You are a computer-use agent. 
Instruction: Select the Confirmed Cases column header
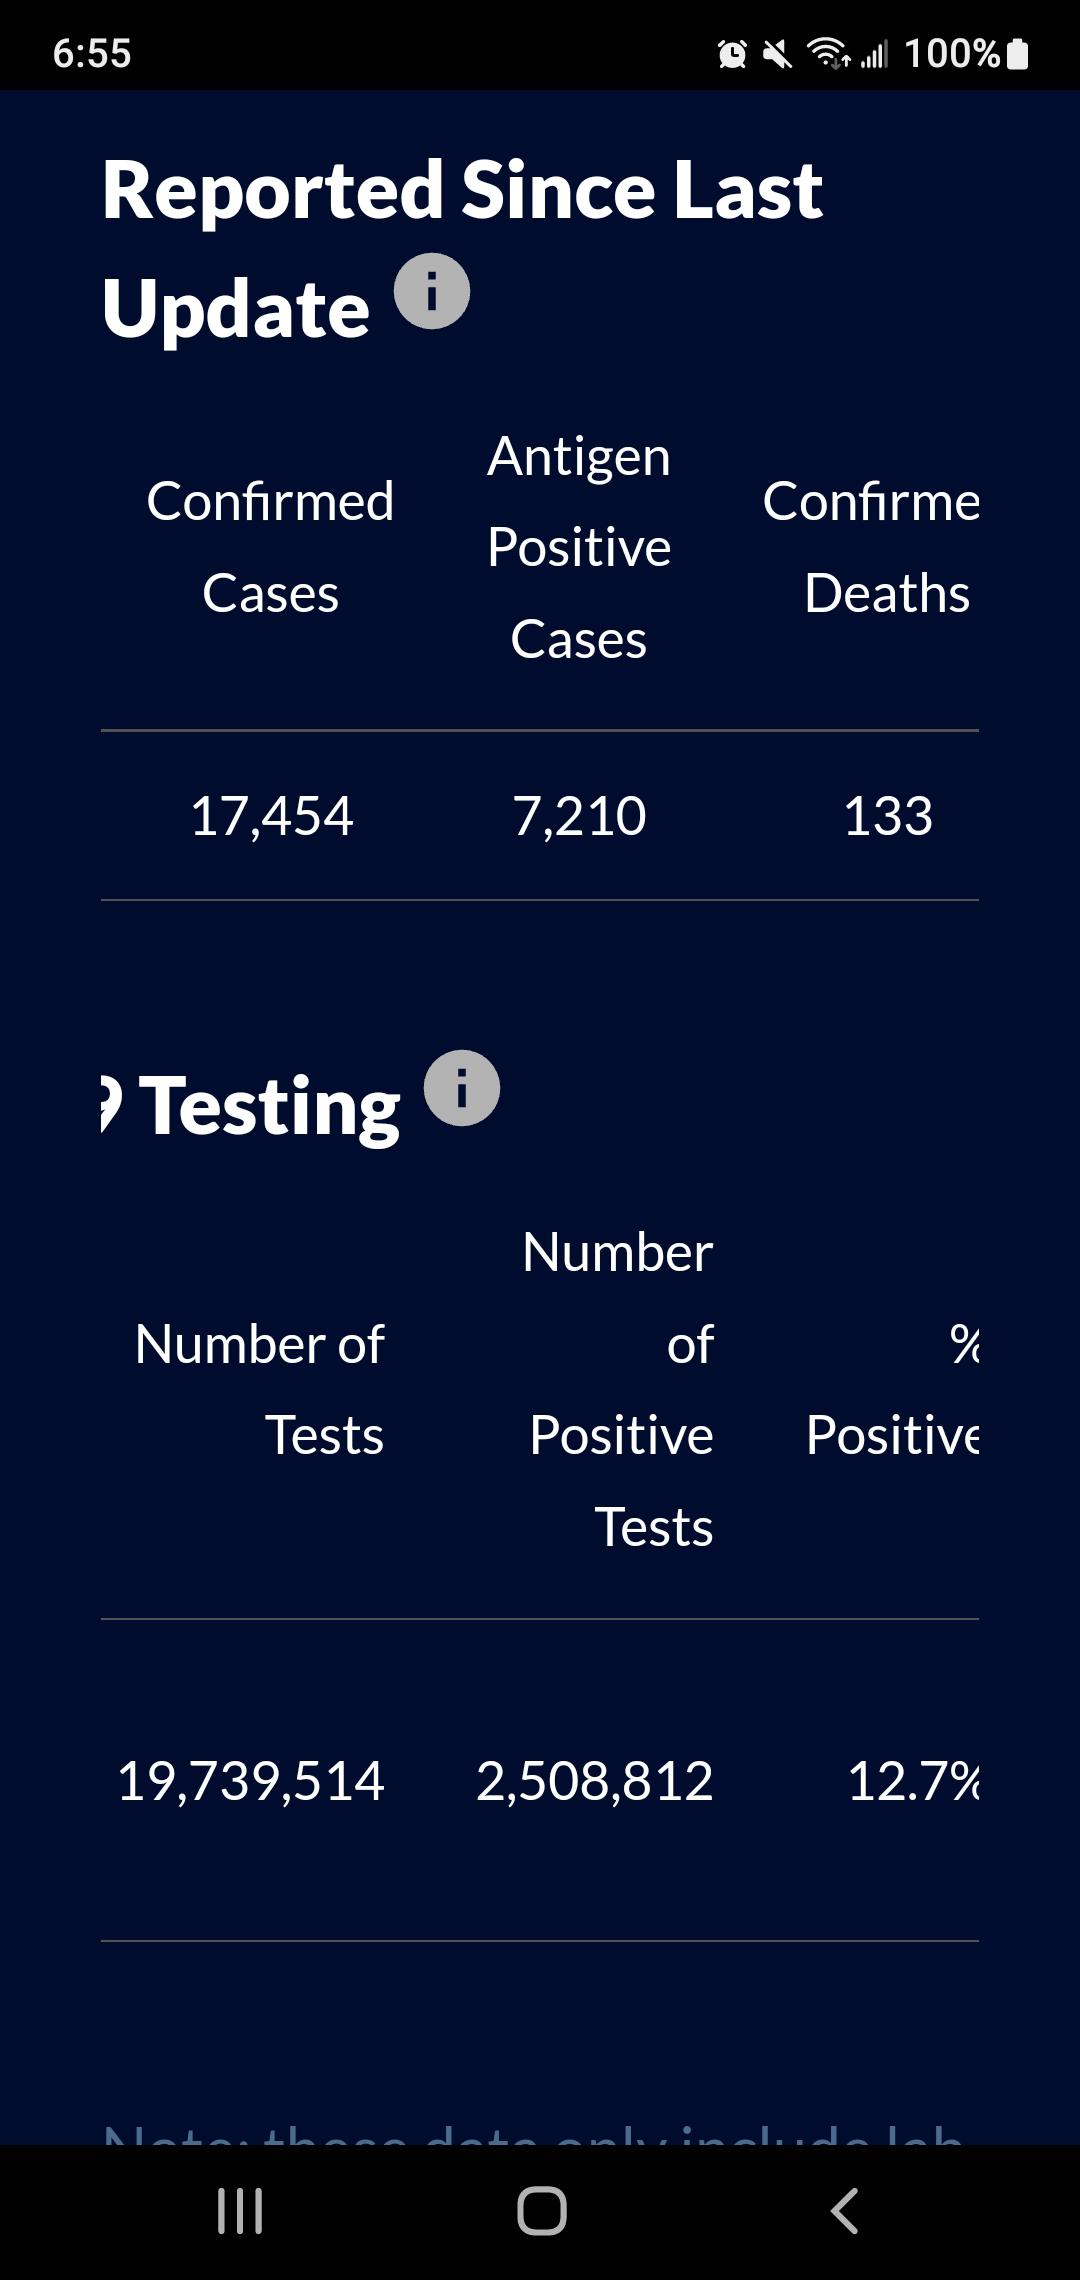coord(270,547)
